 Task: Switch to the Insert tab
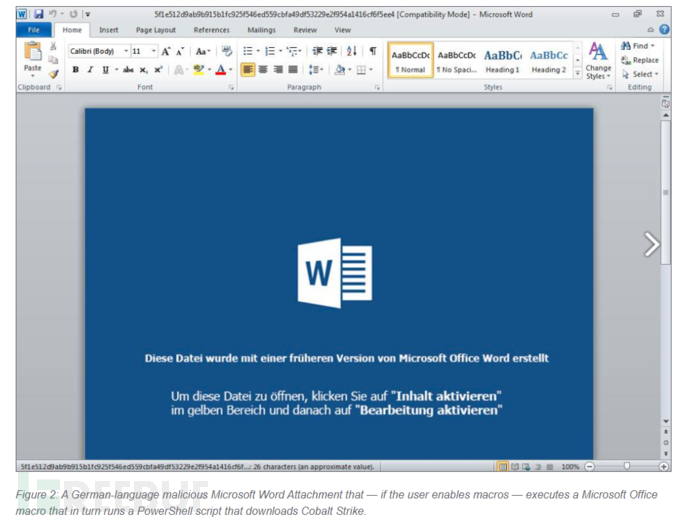[109, 30]
